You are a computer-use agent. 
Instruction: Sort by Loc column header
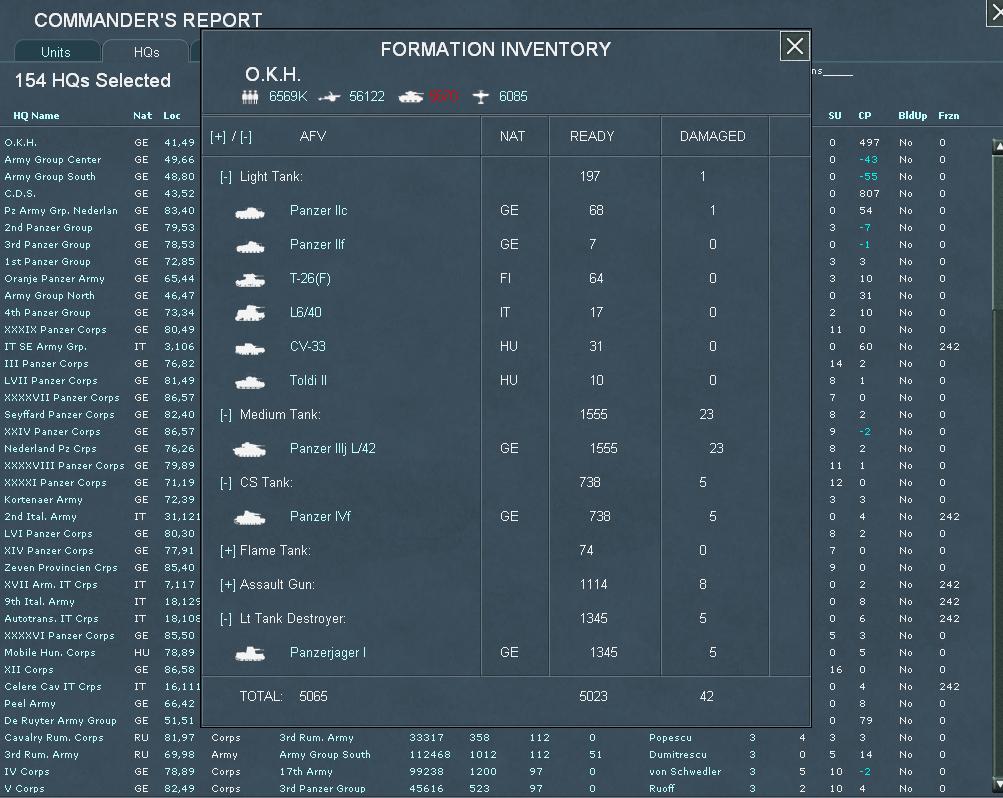pyautogui.click(x=171, y=116)
